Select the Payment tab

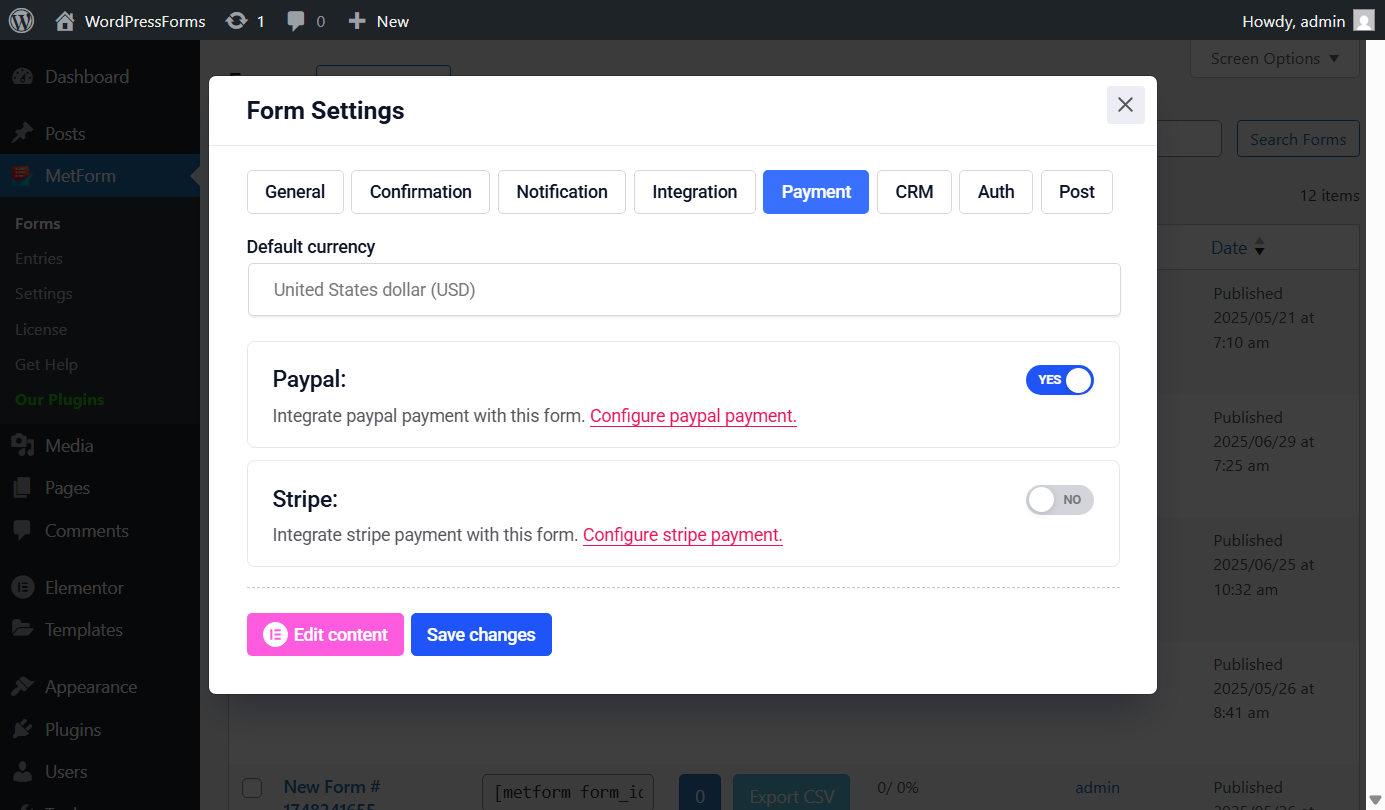coord(816,192)
